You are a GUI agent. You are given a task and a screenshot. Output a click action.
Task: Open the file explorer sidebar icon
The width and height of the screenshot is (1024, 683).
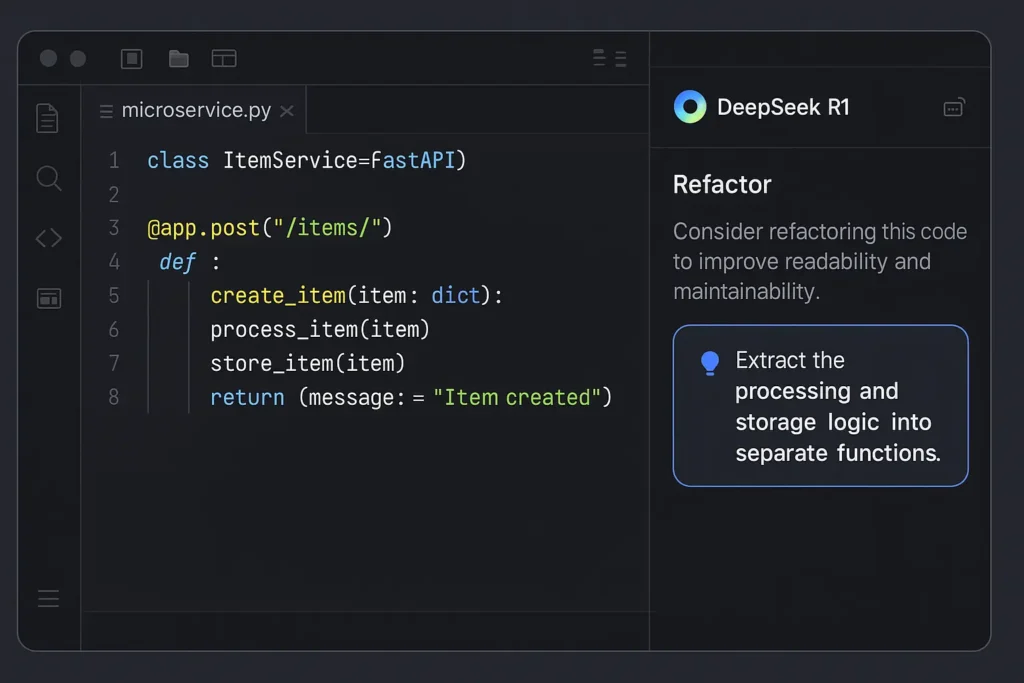pyautogui.click(x=47, y=118)
